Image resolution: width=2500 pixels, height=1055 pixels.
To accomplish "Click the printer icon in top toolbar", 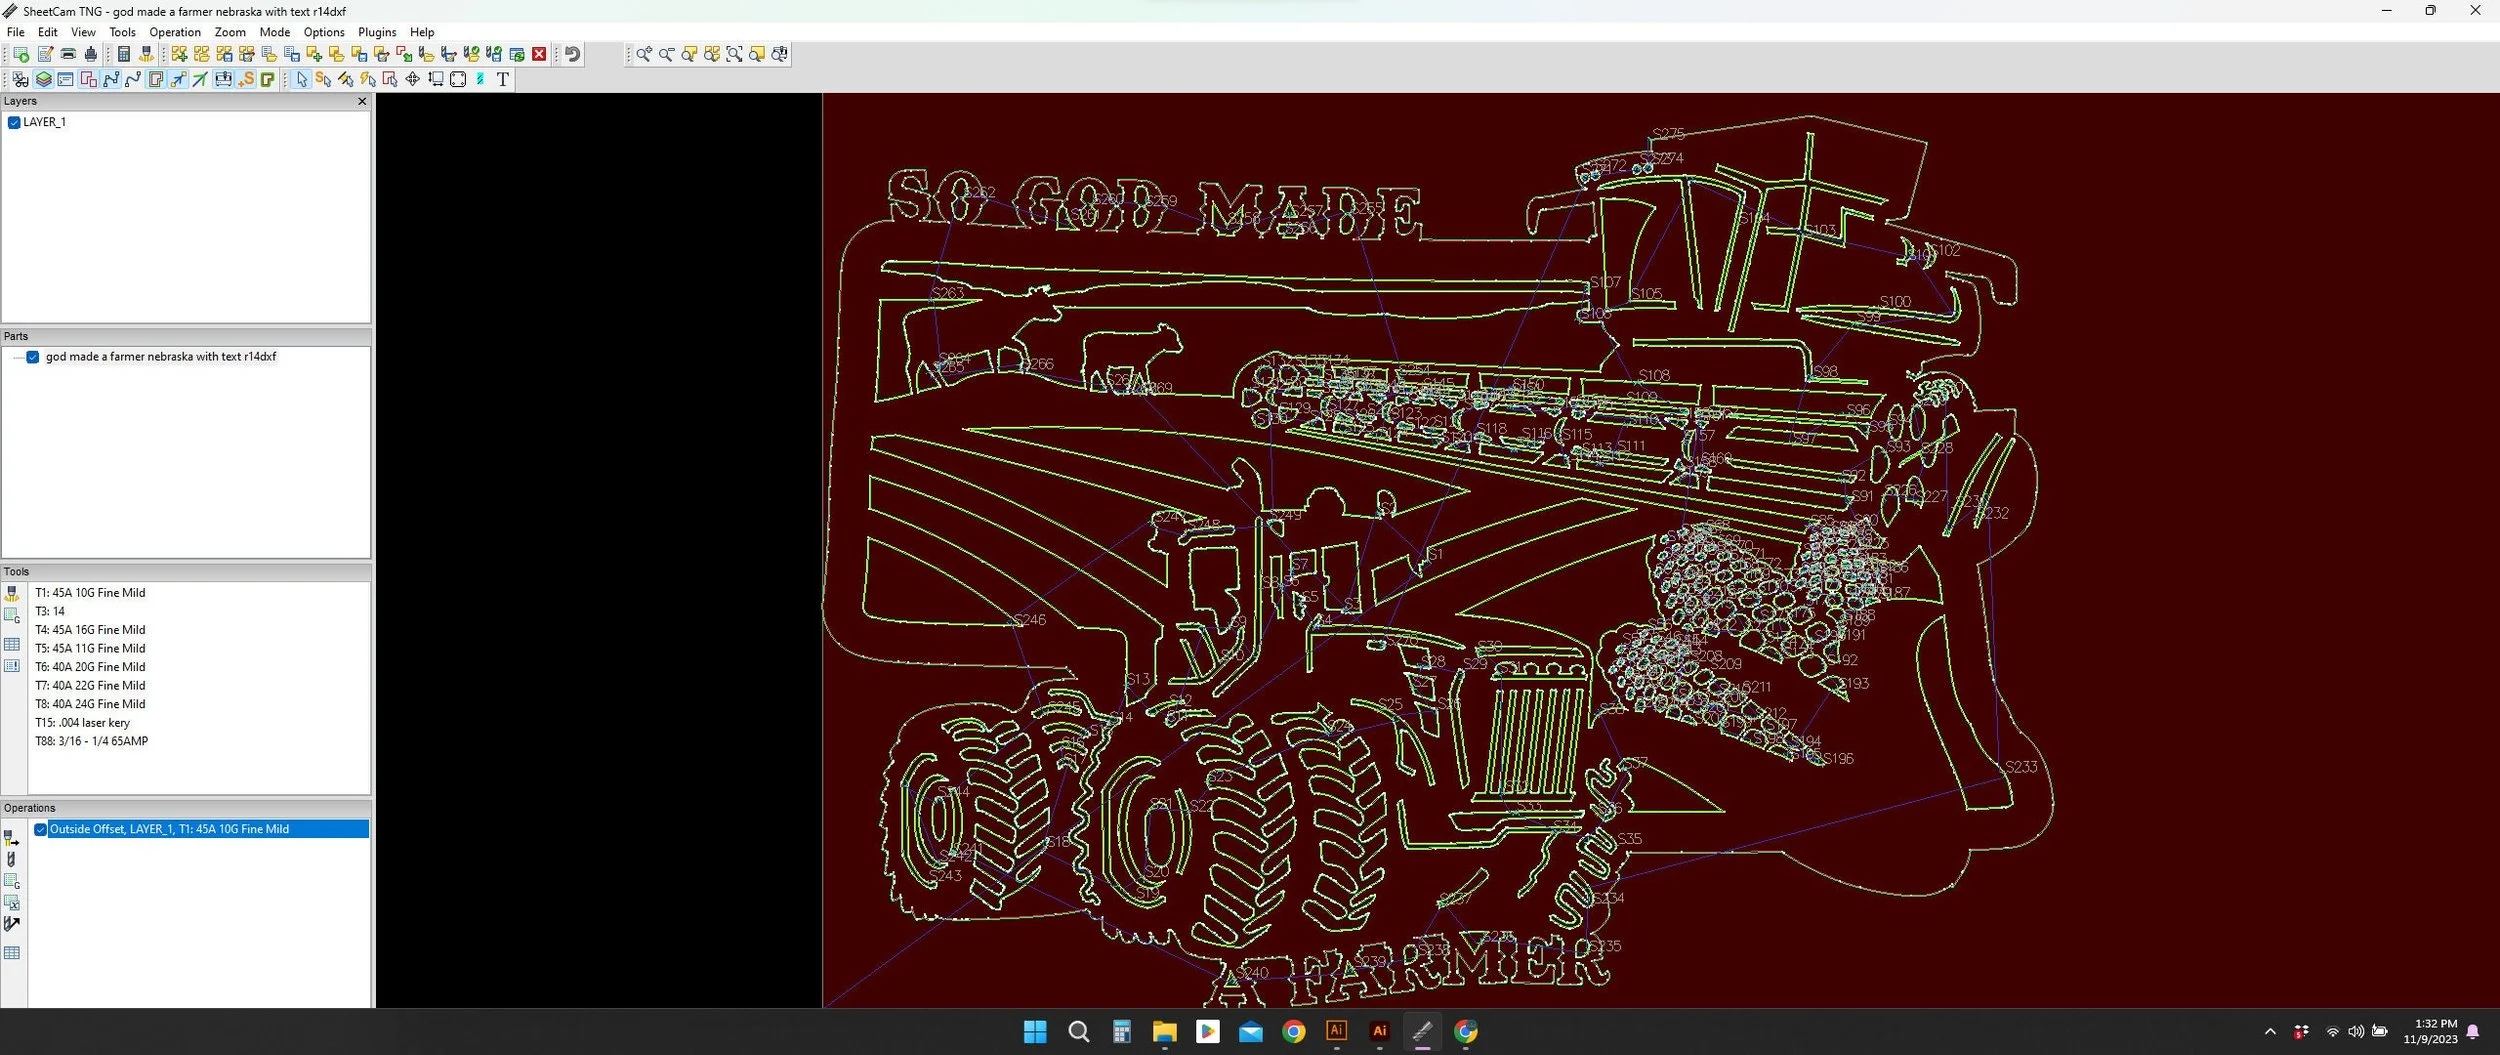I will 68,54.
